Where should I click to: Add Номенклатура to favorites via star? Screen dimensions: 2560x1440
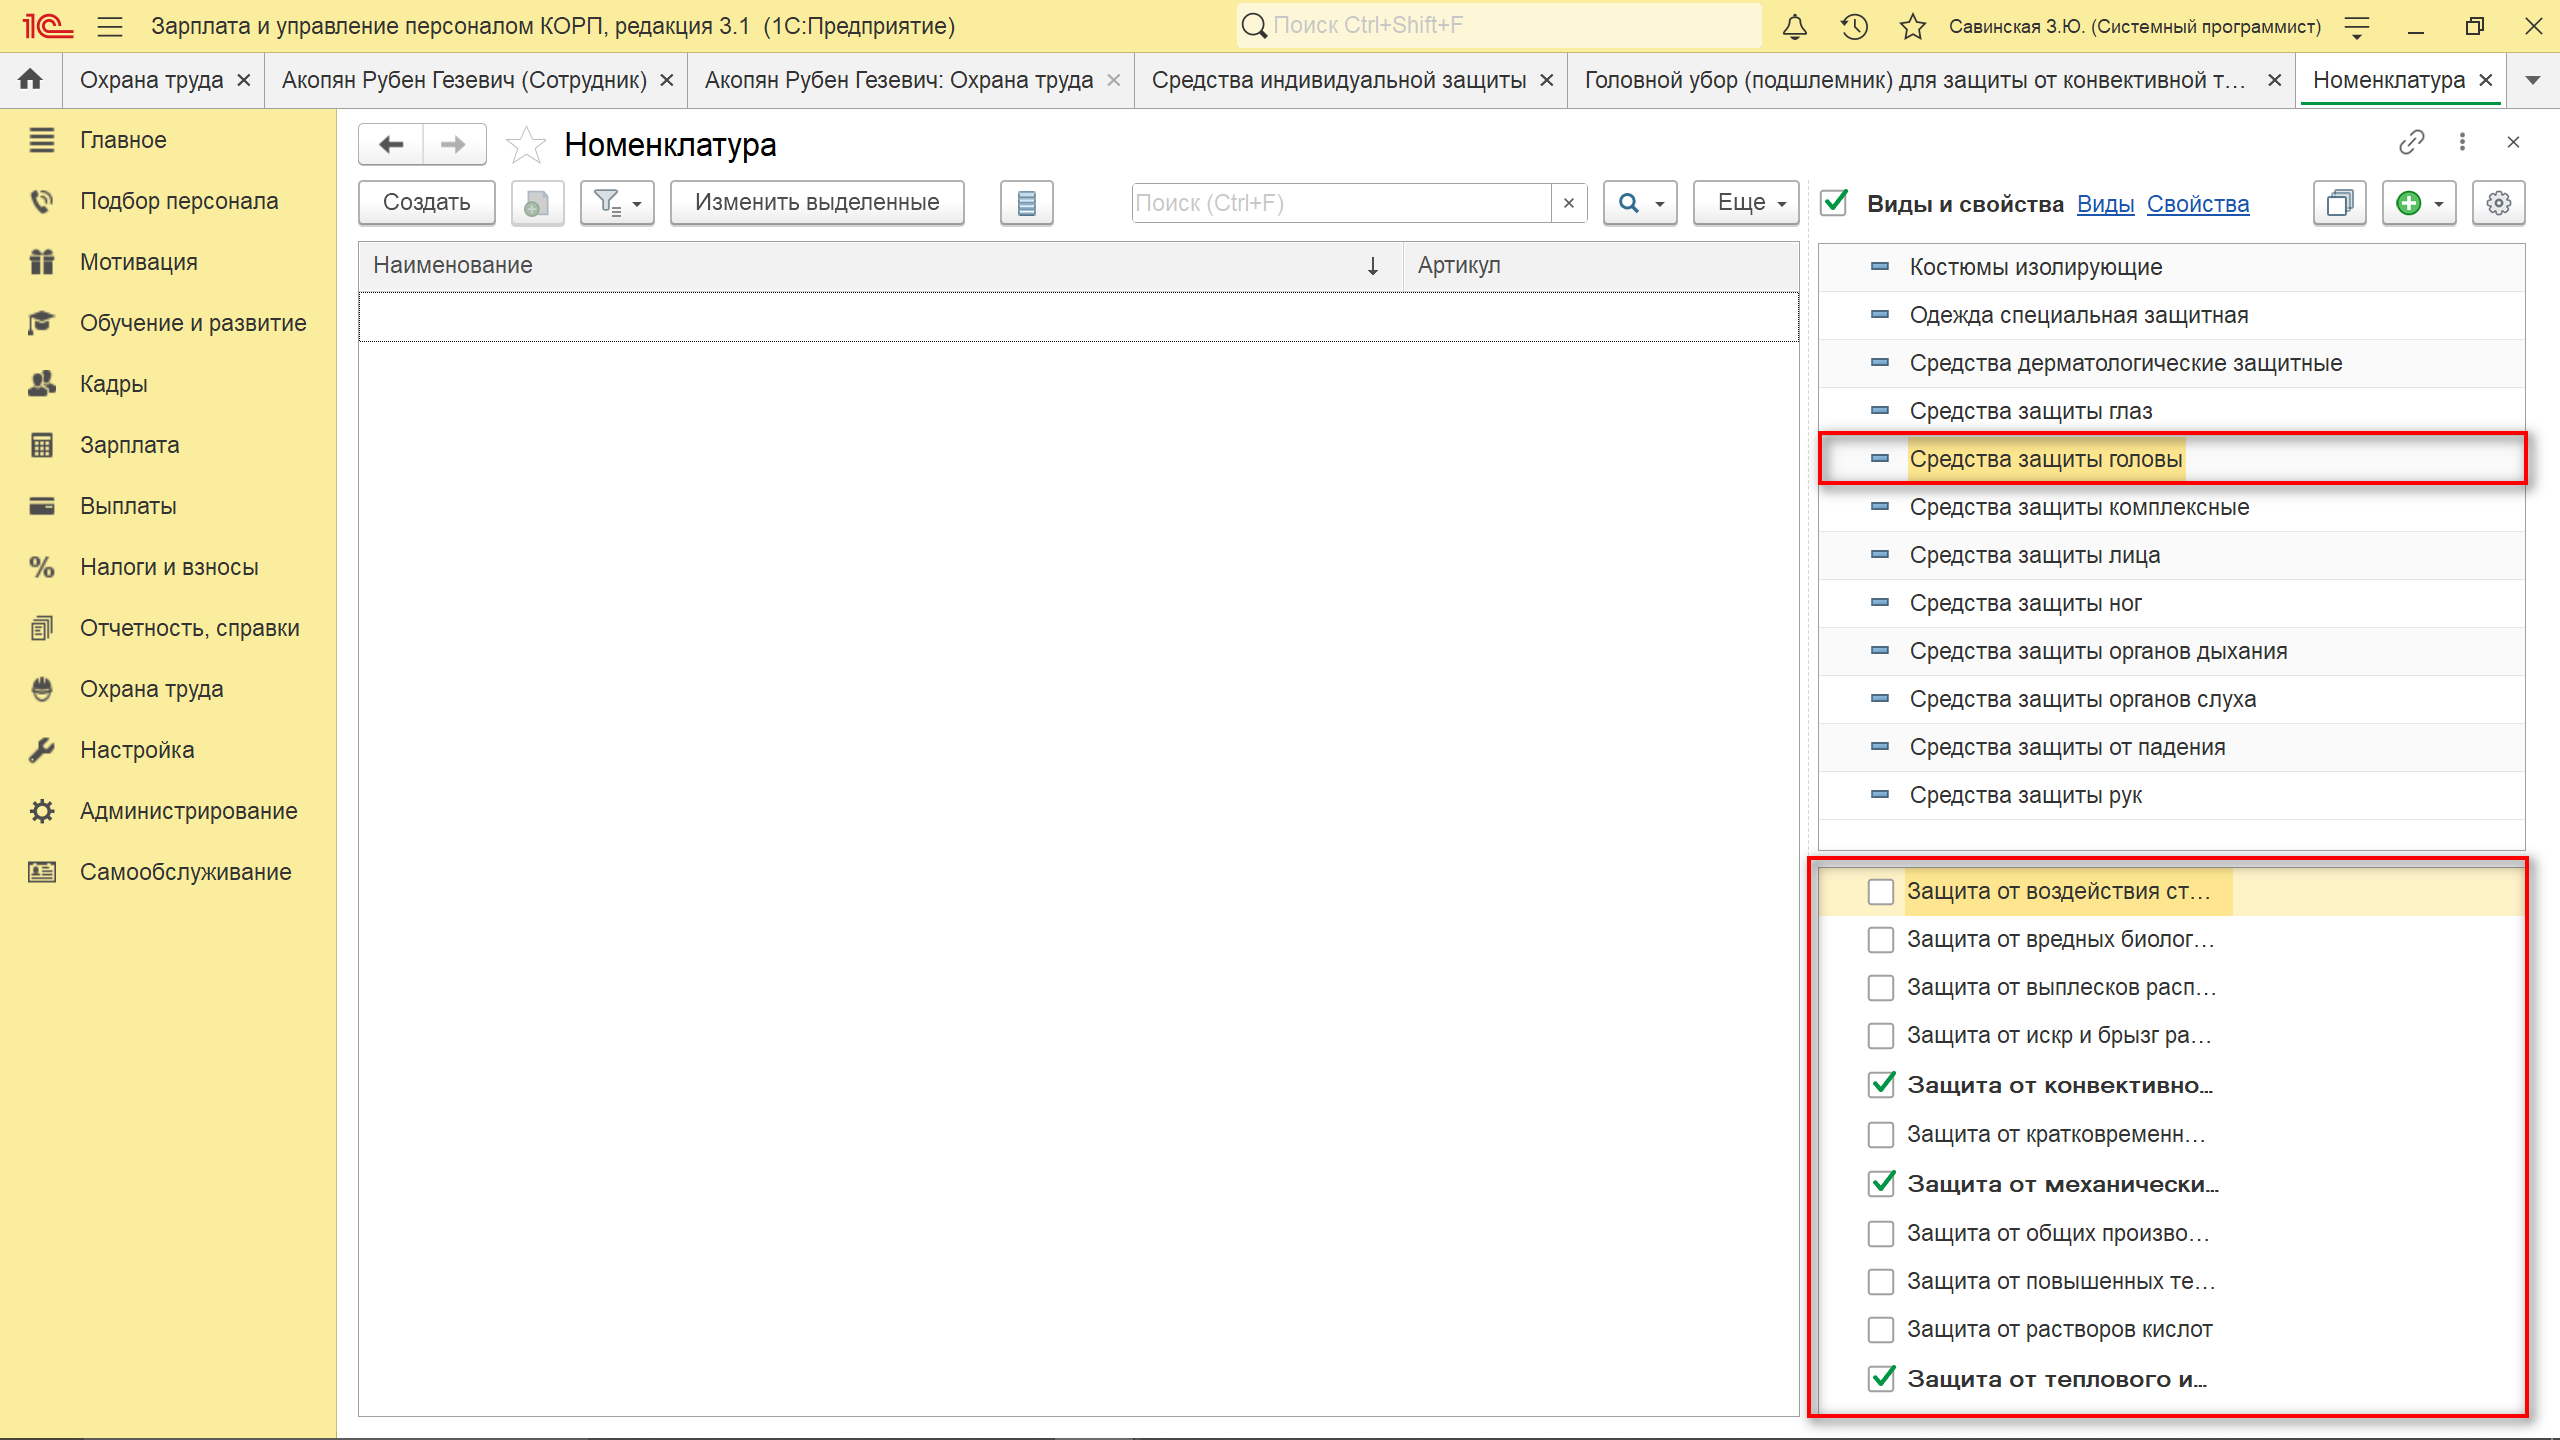[526, 146]
